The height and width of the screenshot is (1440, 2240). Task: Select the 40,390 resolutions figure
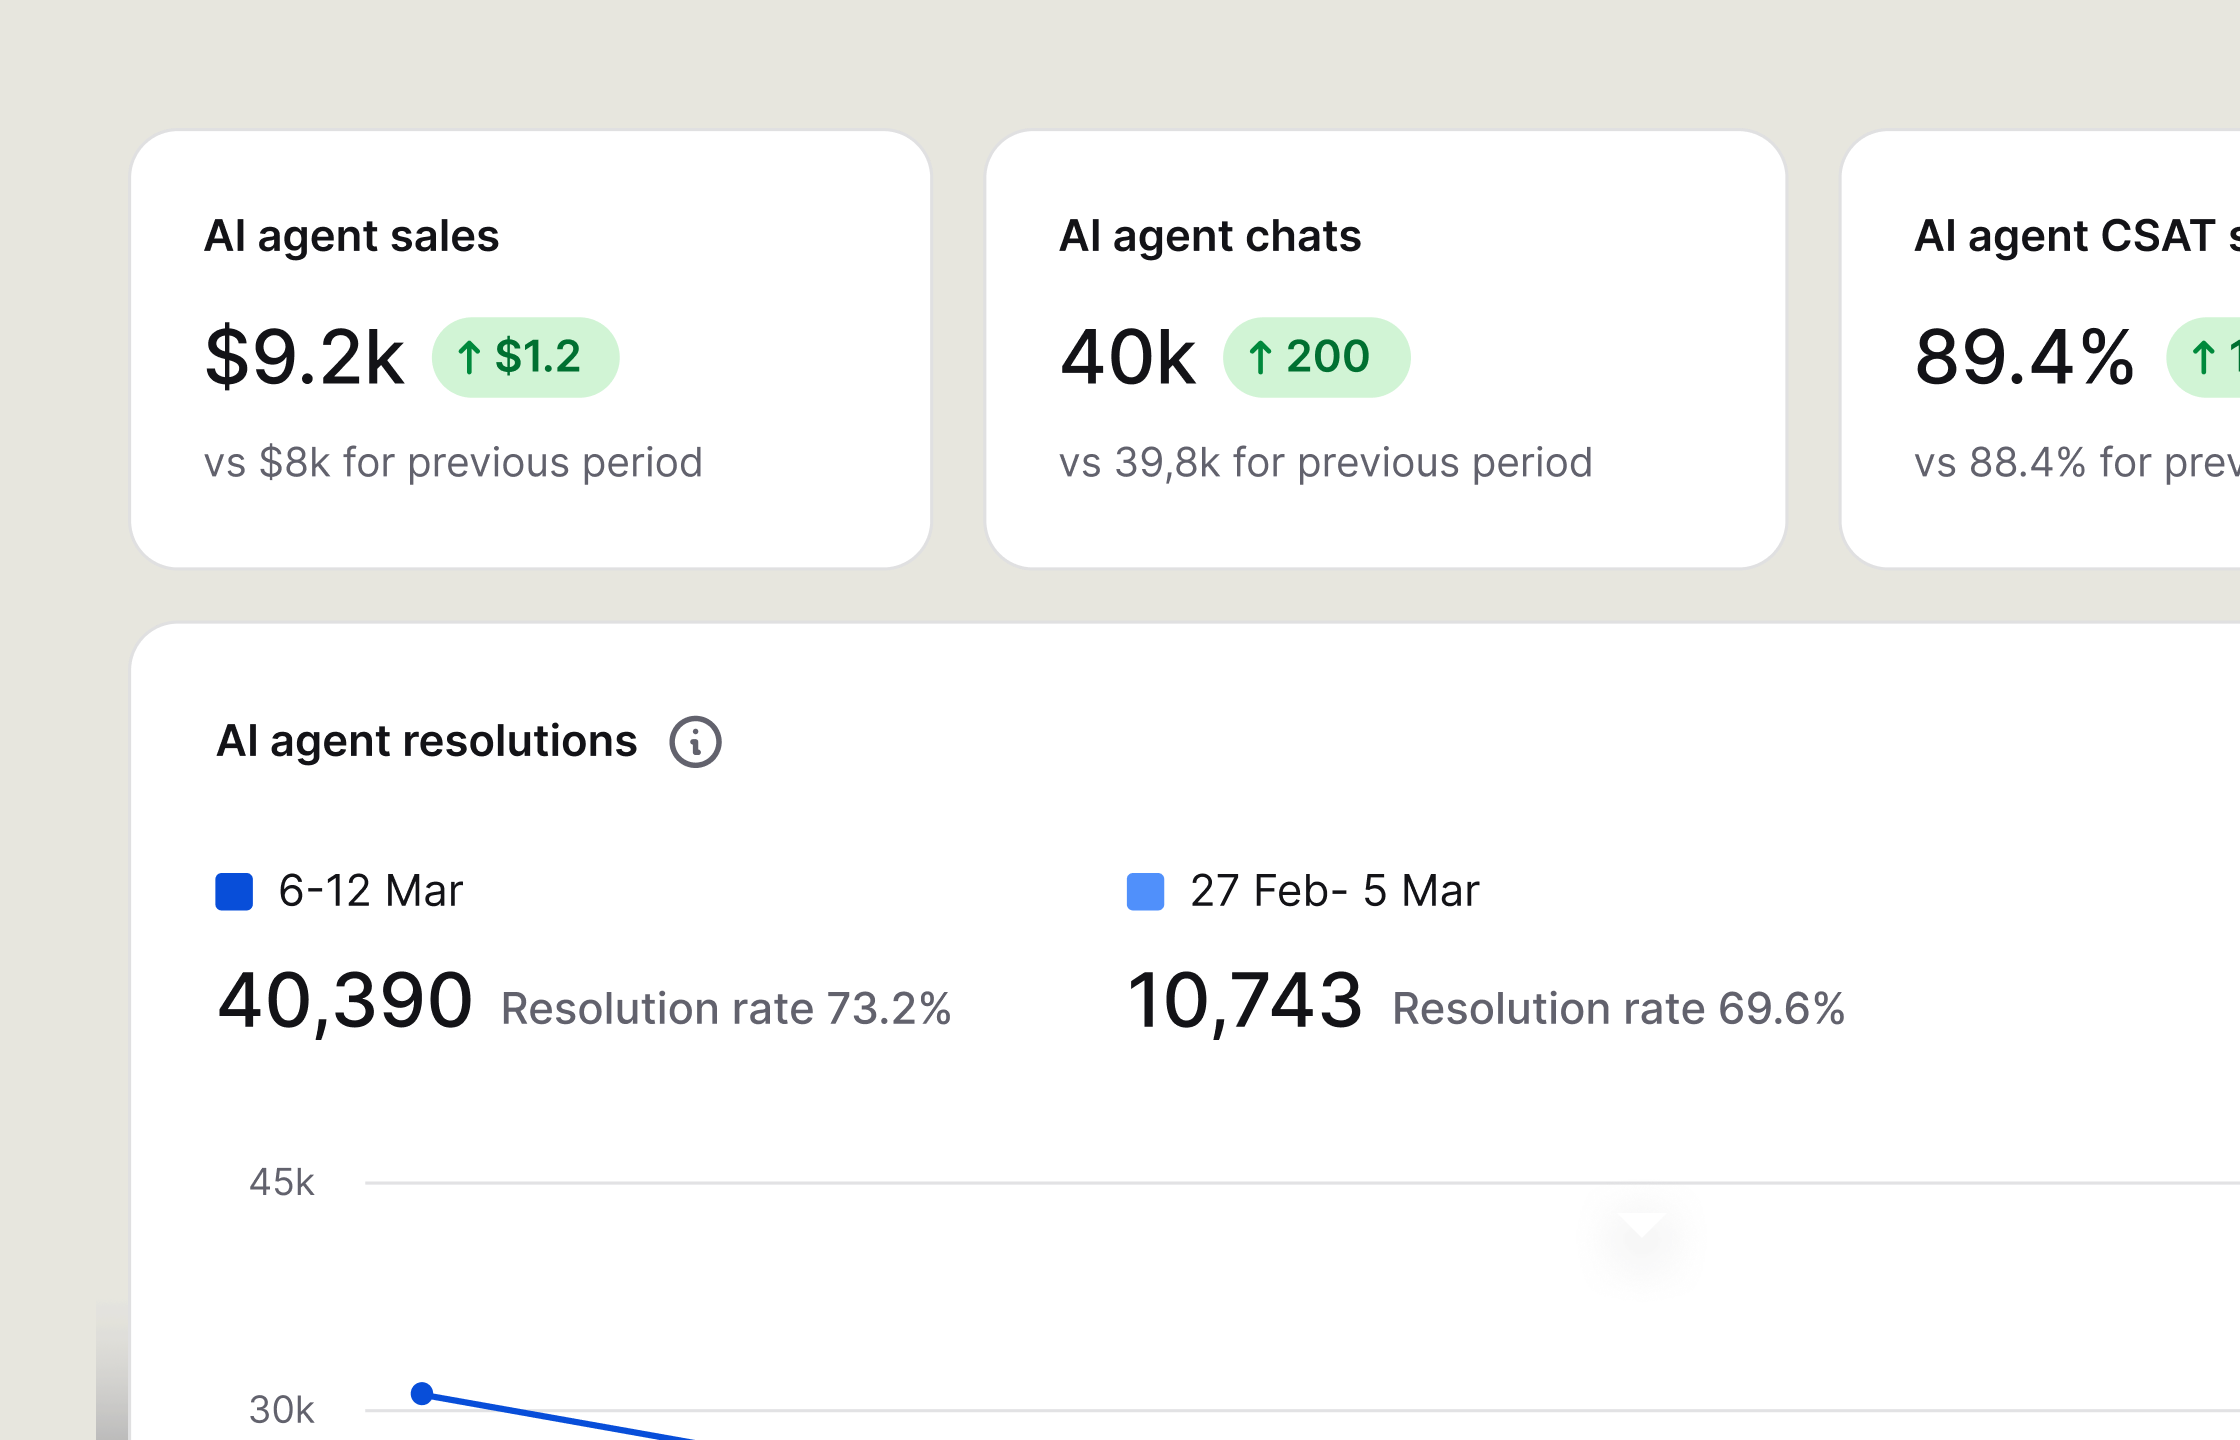(345, 1000)
